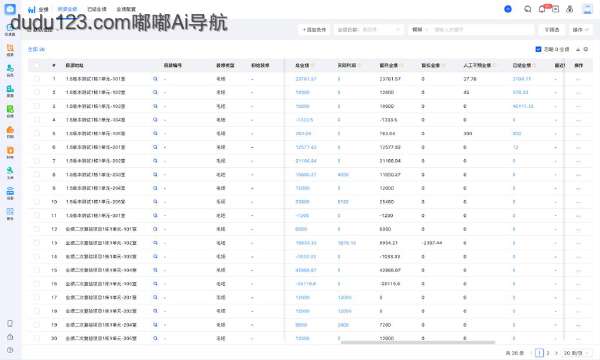Click the horizontal scrollbar below the table

pyautogui.click(x=418, y=342)
